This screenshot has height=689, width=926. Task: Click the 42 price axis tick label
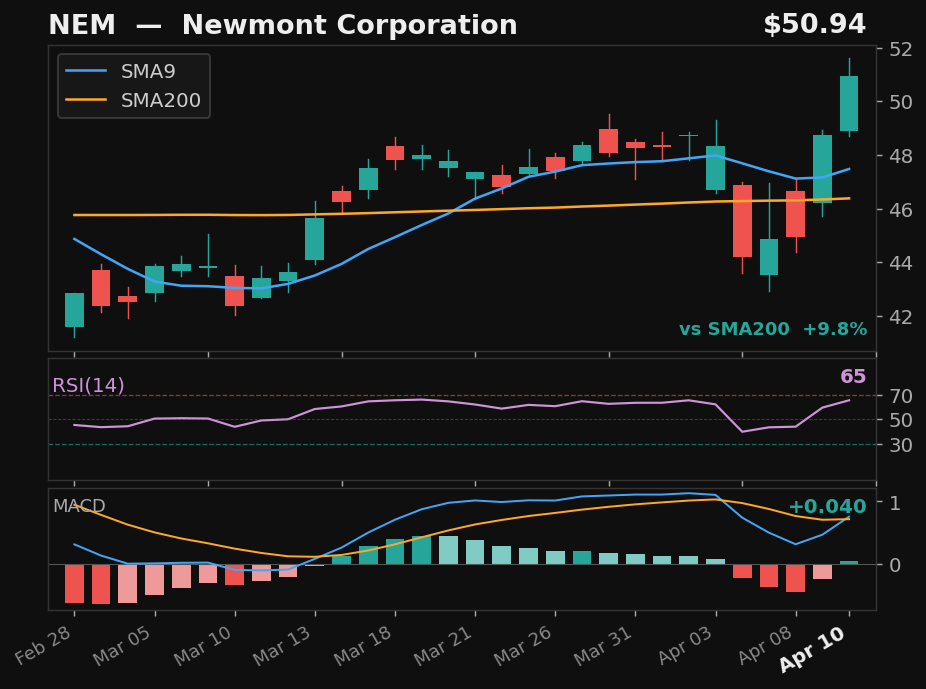pos(901,316)
